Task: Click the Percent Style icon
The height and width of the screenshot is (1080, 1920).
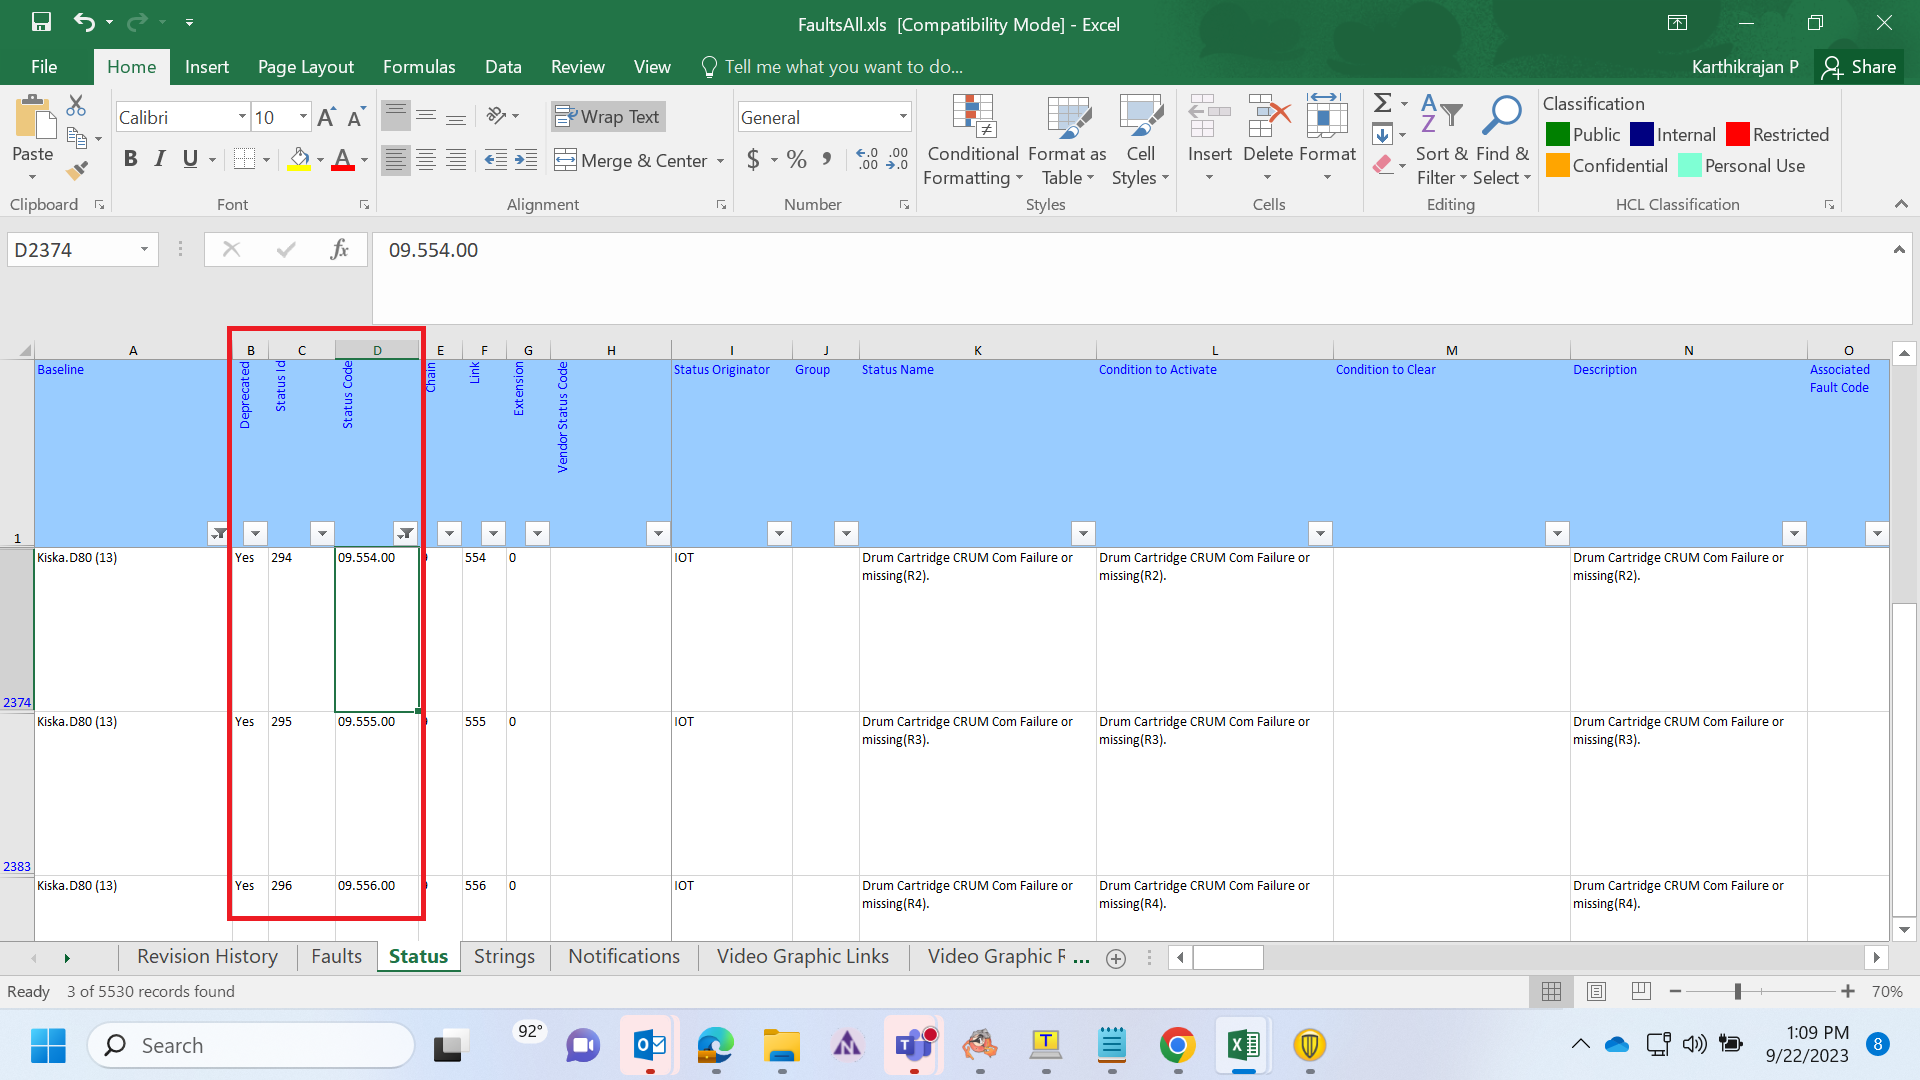Action: (x=796, y=160)
